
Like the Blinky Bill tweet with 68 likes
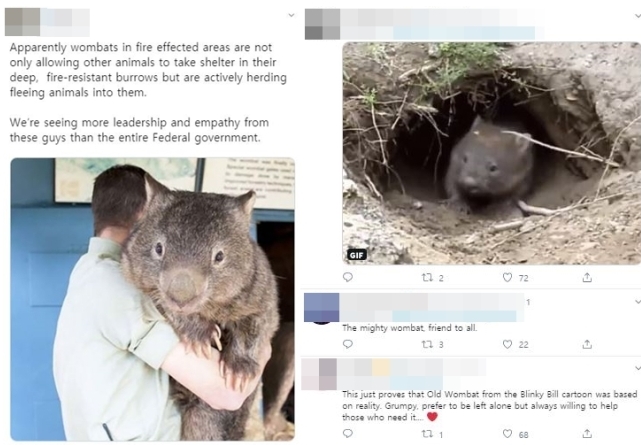click(507, 433)
